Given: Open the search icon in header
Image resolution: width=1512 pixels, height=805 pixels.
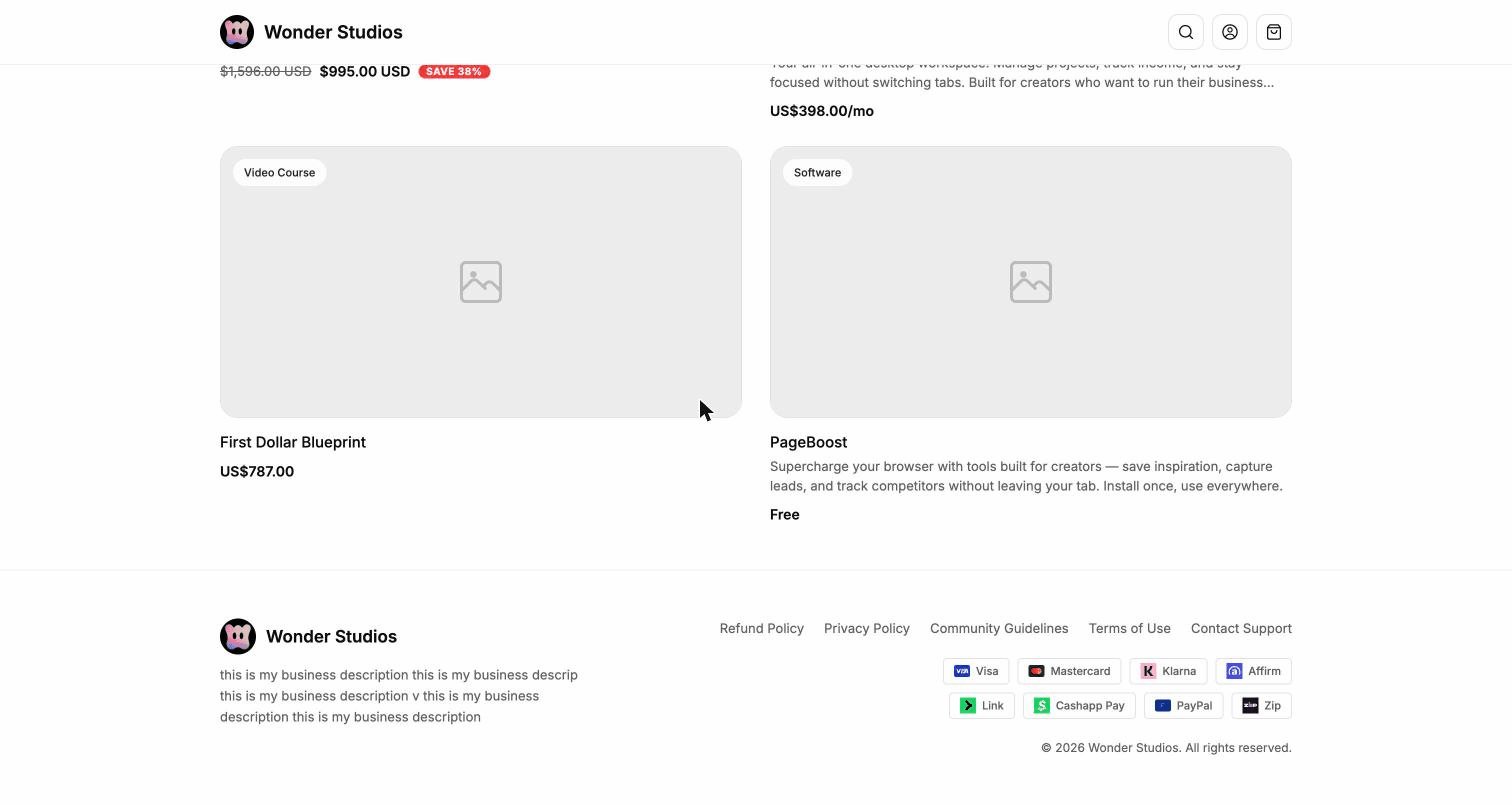Looking at the screenshot, I should click(1186, 32).
